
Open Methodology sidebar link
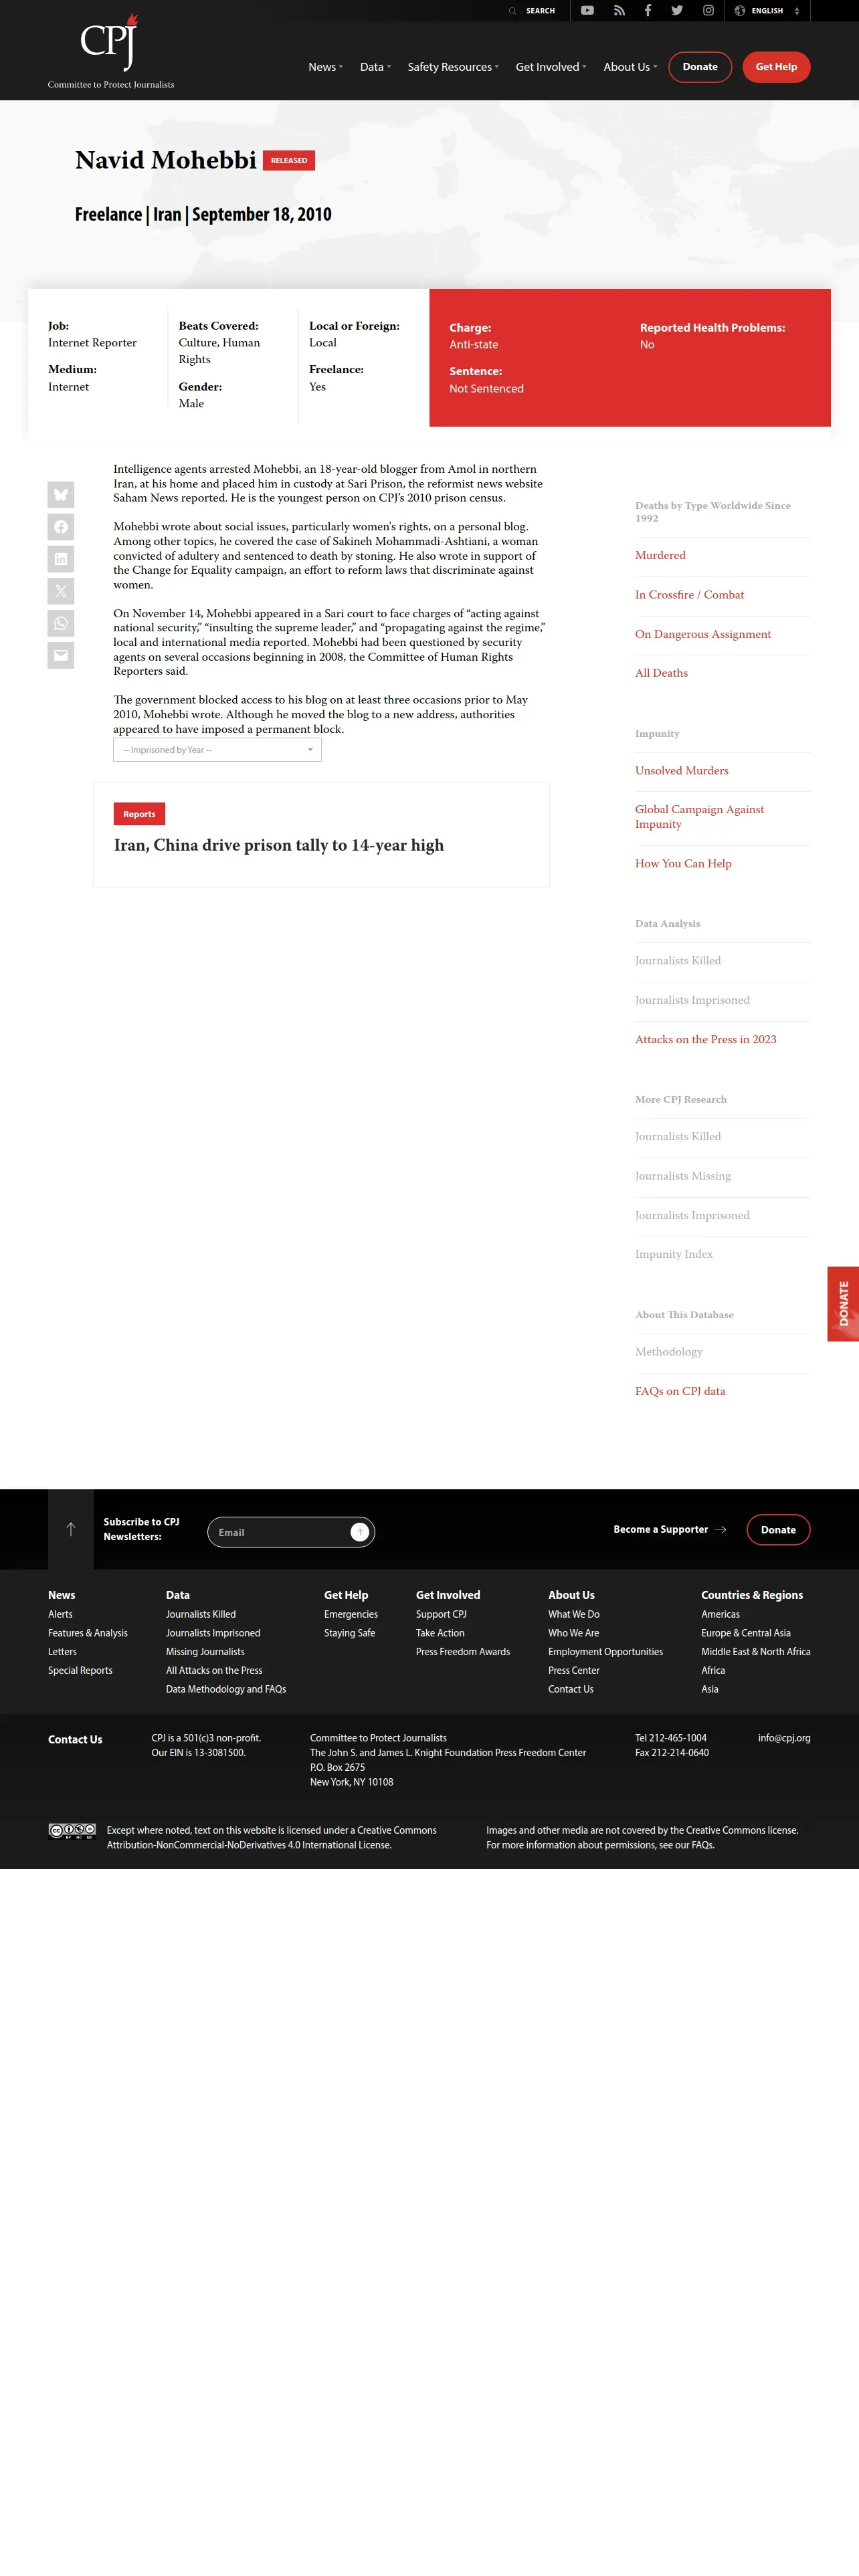tap(669, 1352)
